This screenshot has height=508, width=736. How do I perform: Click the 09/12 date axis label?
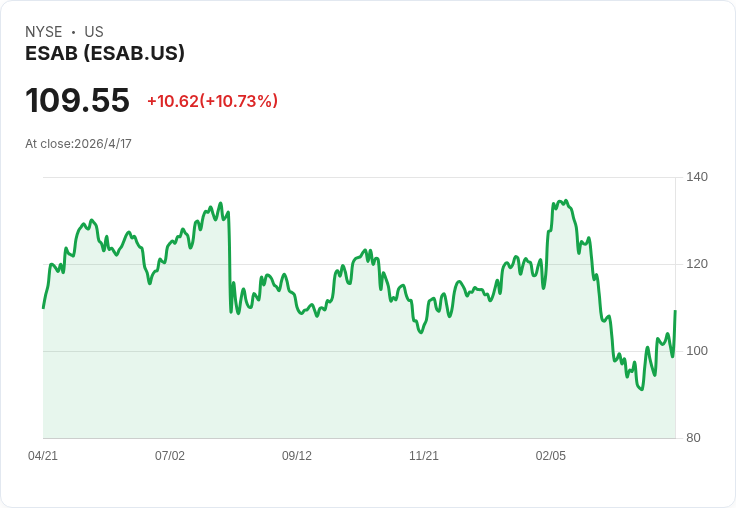click(297, 456)
